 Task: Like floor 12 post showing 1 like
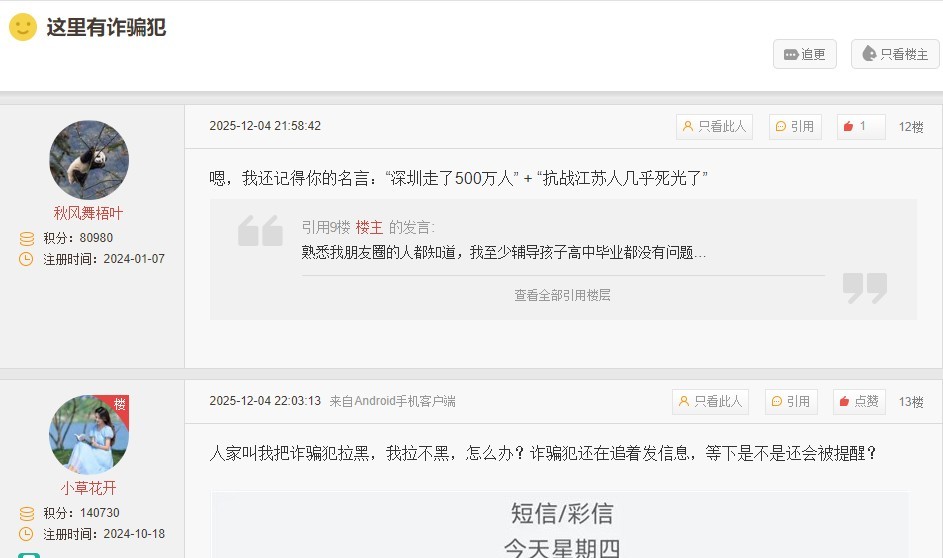point(860,126)
